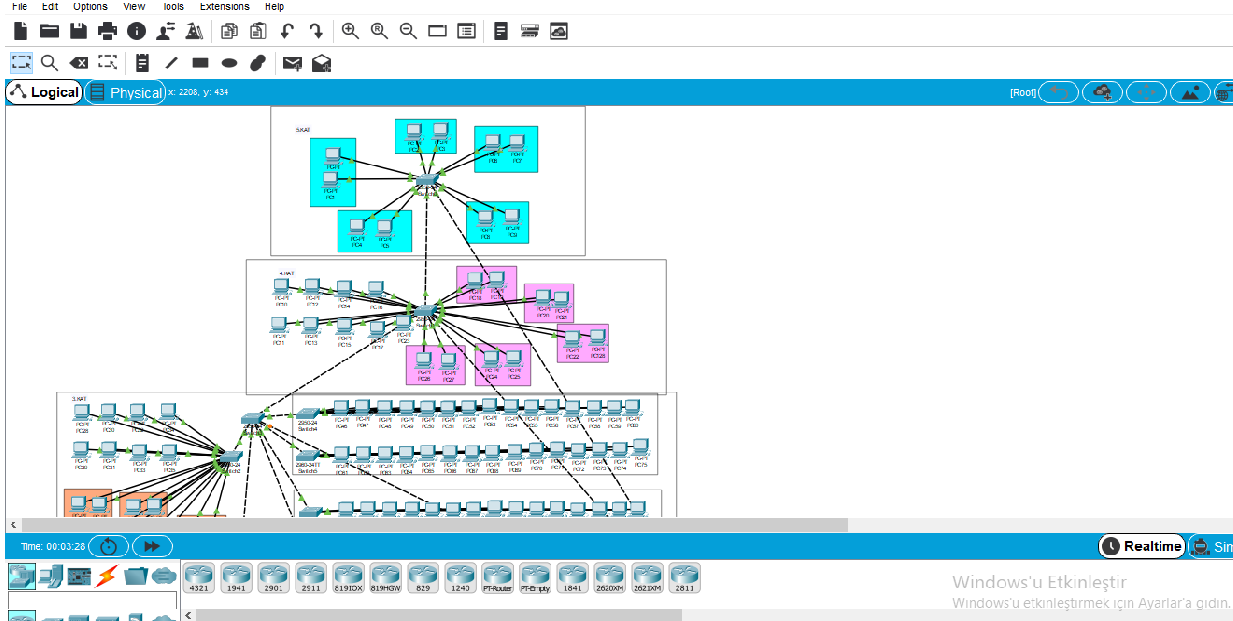This screenshot has width=1233, height=621.
Task: Switch to Physical workspace view
Action: point(125,93)
